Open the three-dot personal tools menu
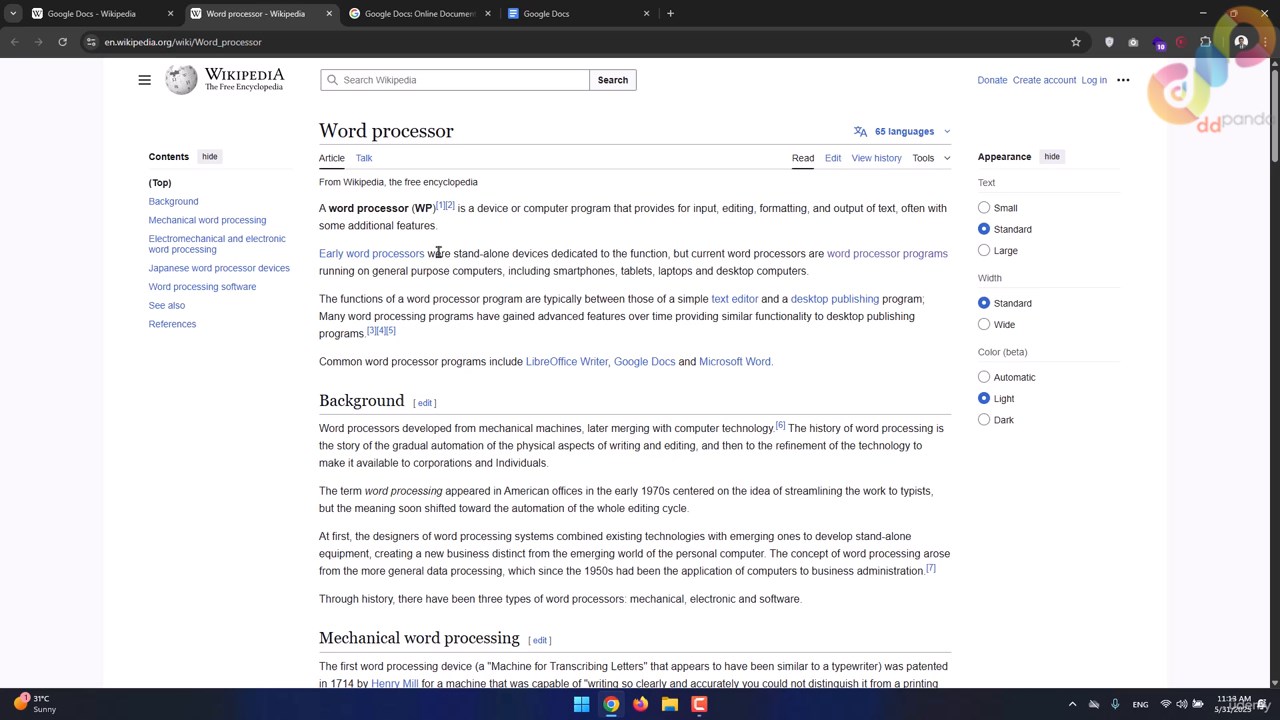Viewport: 1280px width, 720px height. pyautogui.click(x=1123, y=80)
